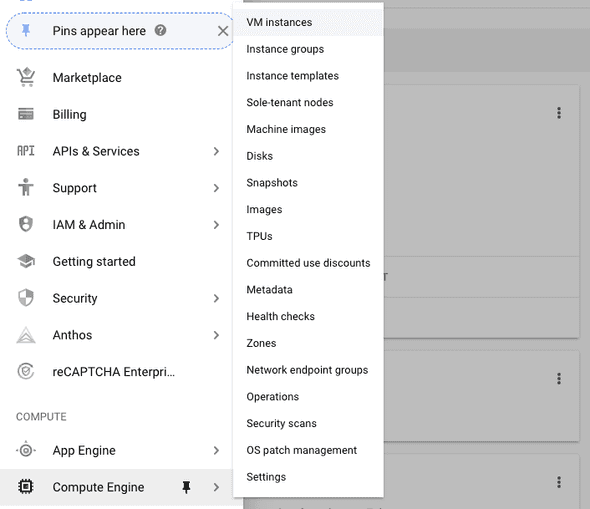Viewport: 590px width, 509px height.
Task: Expand the Security submenu arrow
Action: pos(216,298)
